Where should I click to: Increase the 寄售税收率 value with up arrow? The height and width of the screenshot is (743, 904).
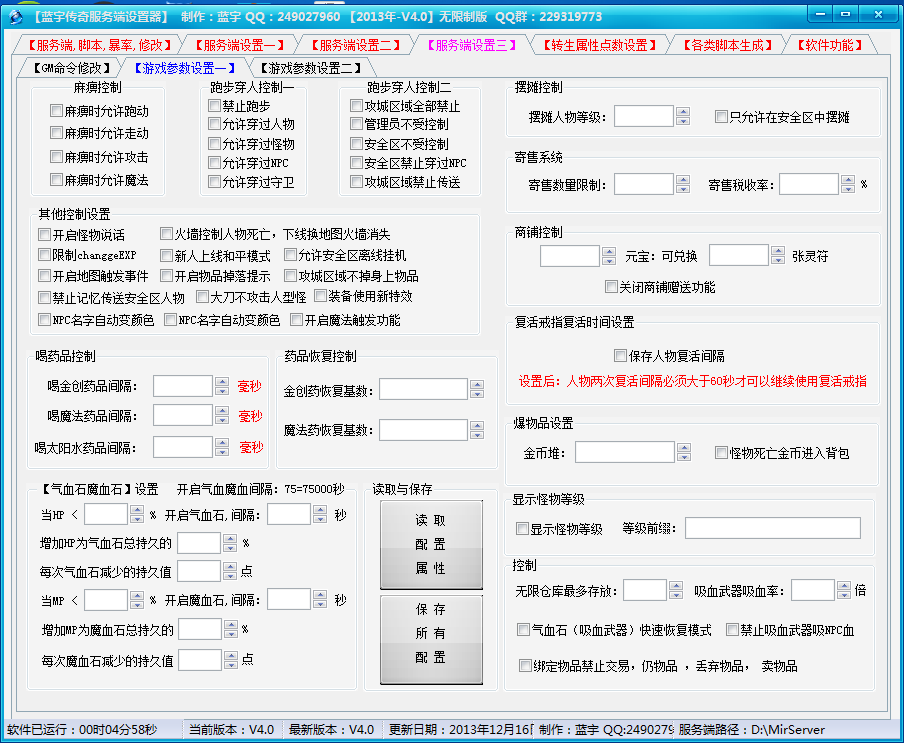click(x=848, y=179)
